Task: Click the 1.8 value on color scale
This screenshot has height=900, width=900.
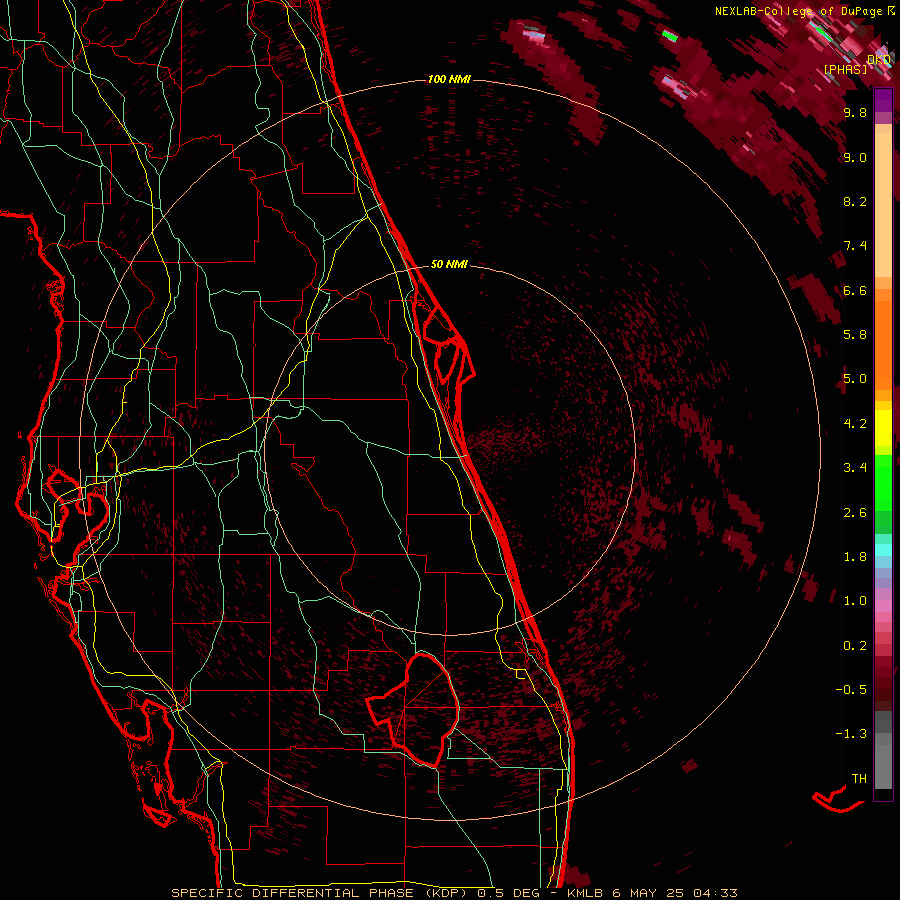Action: click(x=855, y=557)
